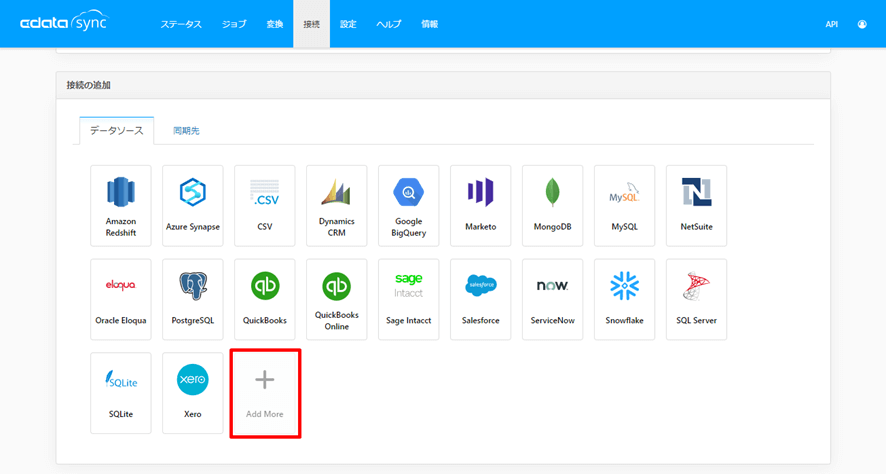Screen dimensions: 886x474
Task: Open the Google BigQuery connector
Action: [x=409, y=206]
